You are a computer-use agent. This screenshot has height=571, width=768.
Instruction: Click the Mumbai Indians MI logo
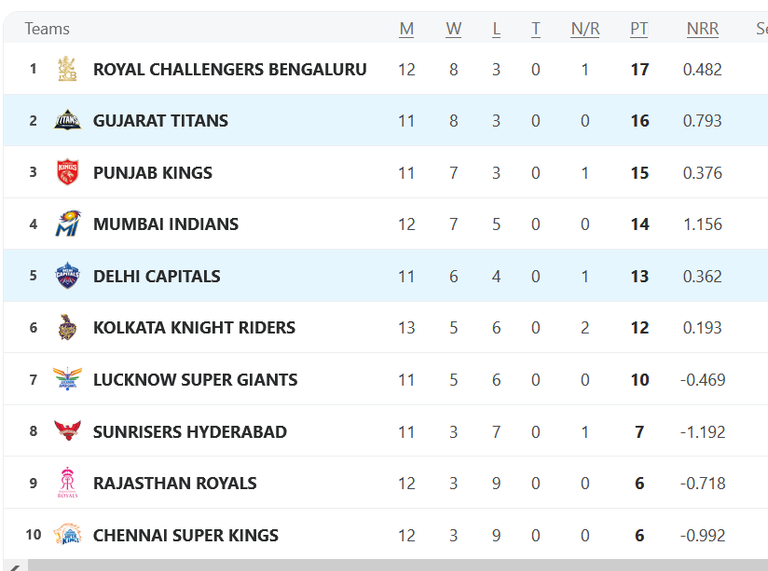[68, 223]
